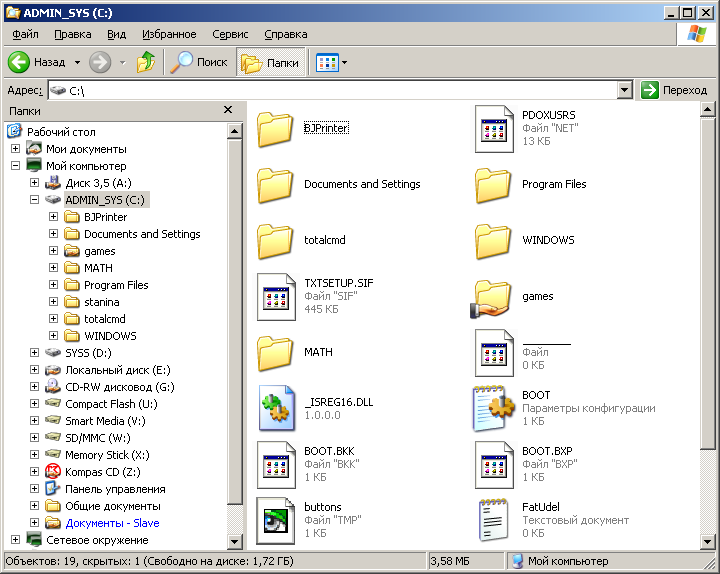
Task: Open Back history dropdown arrow
Action: tap(78, 62)
